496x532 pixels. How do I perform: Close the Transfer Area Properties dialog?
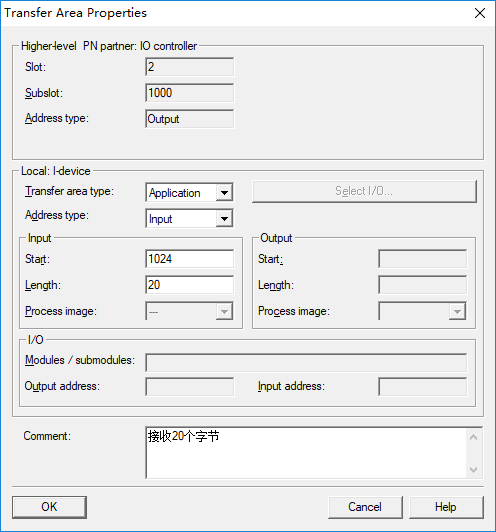(480, 13)
